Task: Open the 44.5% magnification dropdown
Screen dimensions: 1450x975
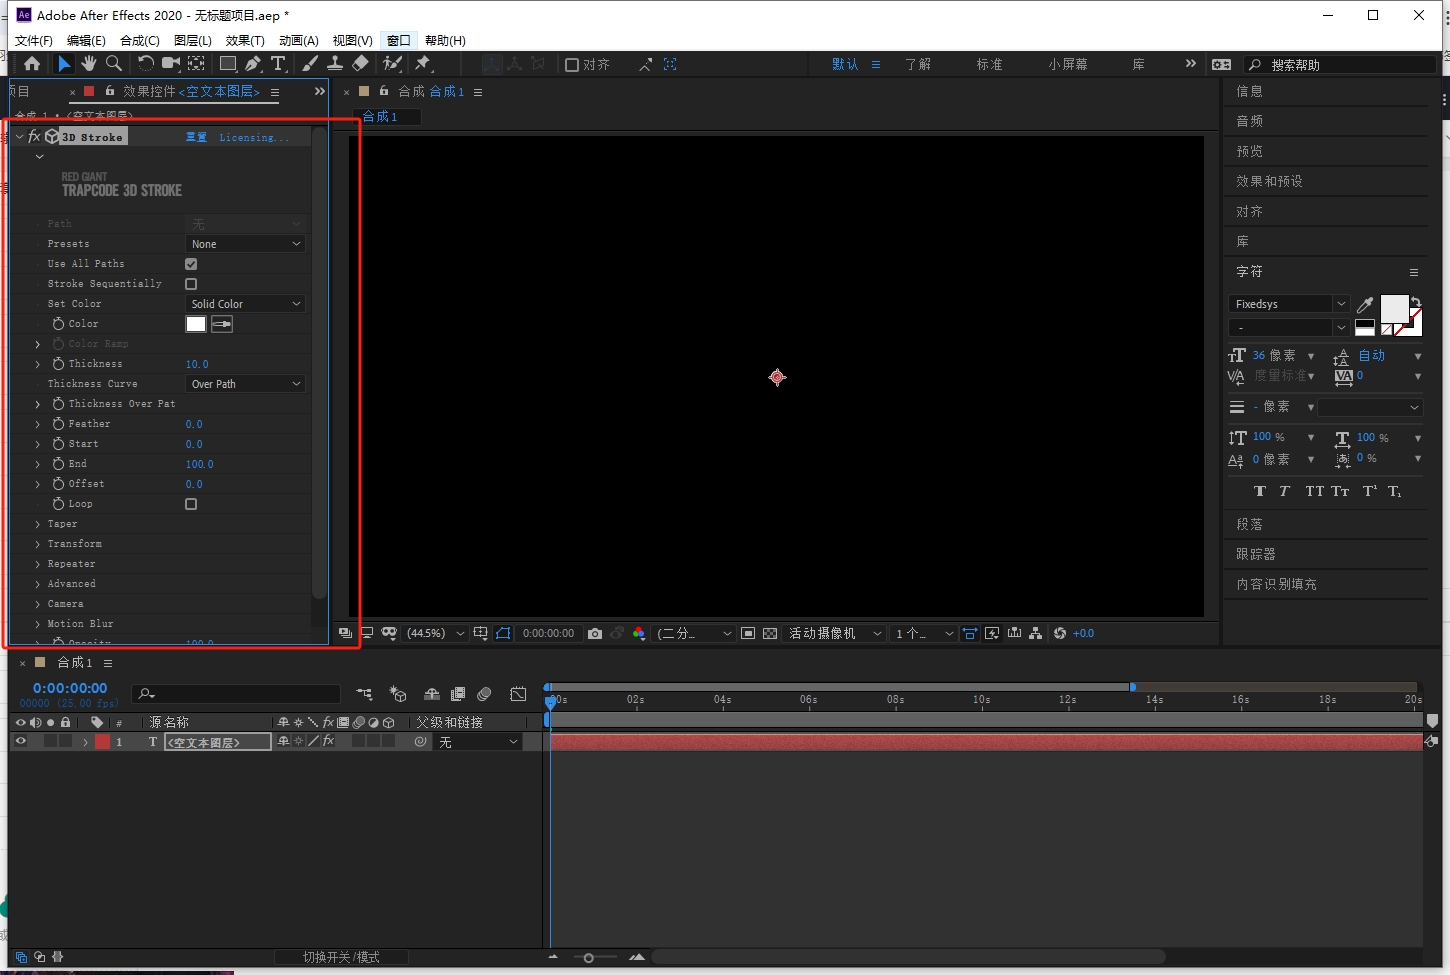Action: pos(435,633)
